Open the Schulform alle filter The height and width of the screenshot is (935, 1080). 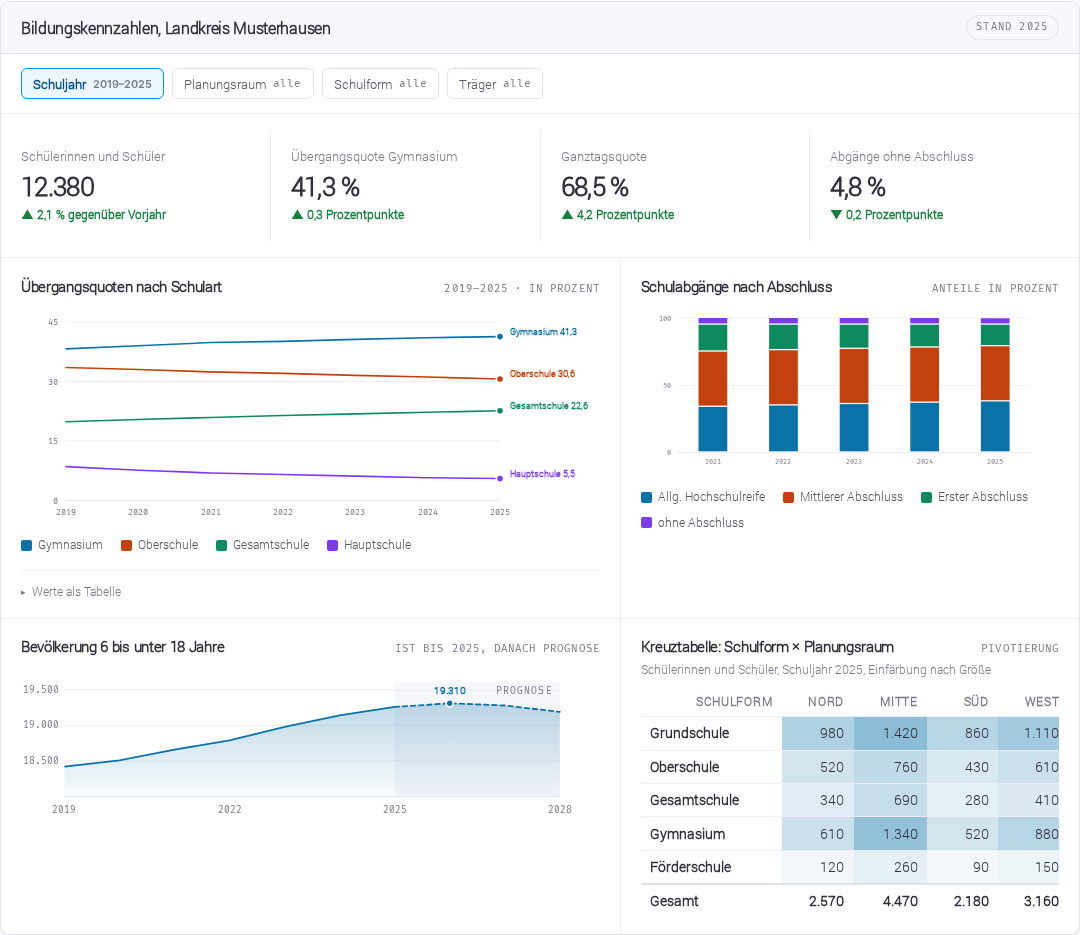tap(380, 83)
